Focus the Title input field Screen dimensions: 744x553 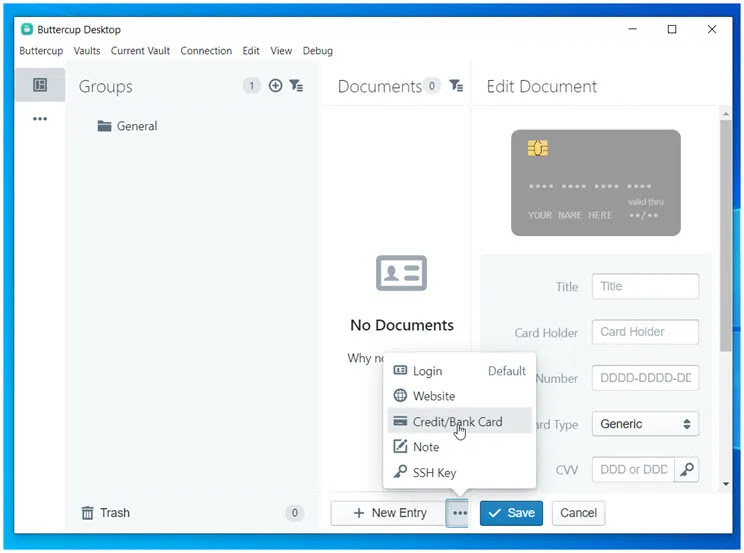tap(645, 286)
